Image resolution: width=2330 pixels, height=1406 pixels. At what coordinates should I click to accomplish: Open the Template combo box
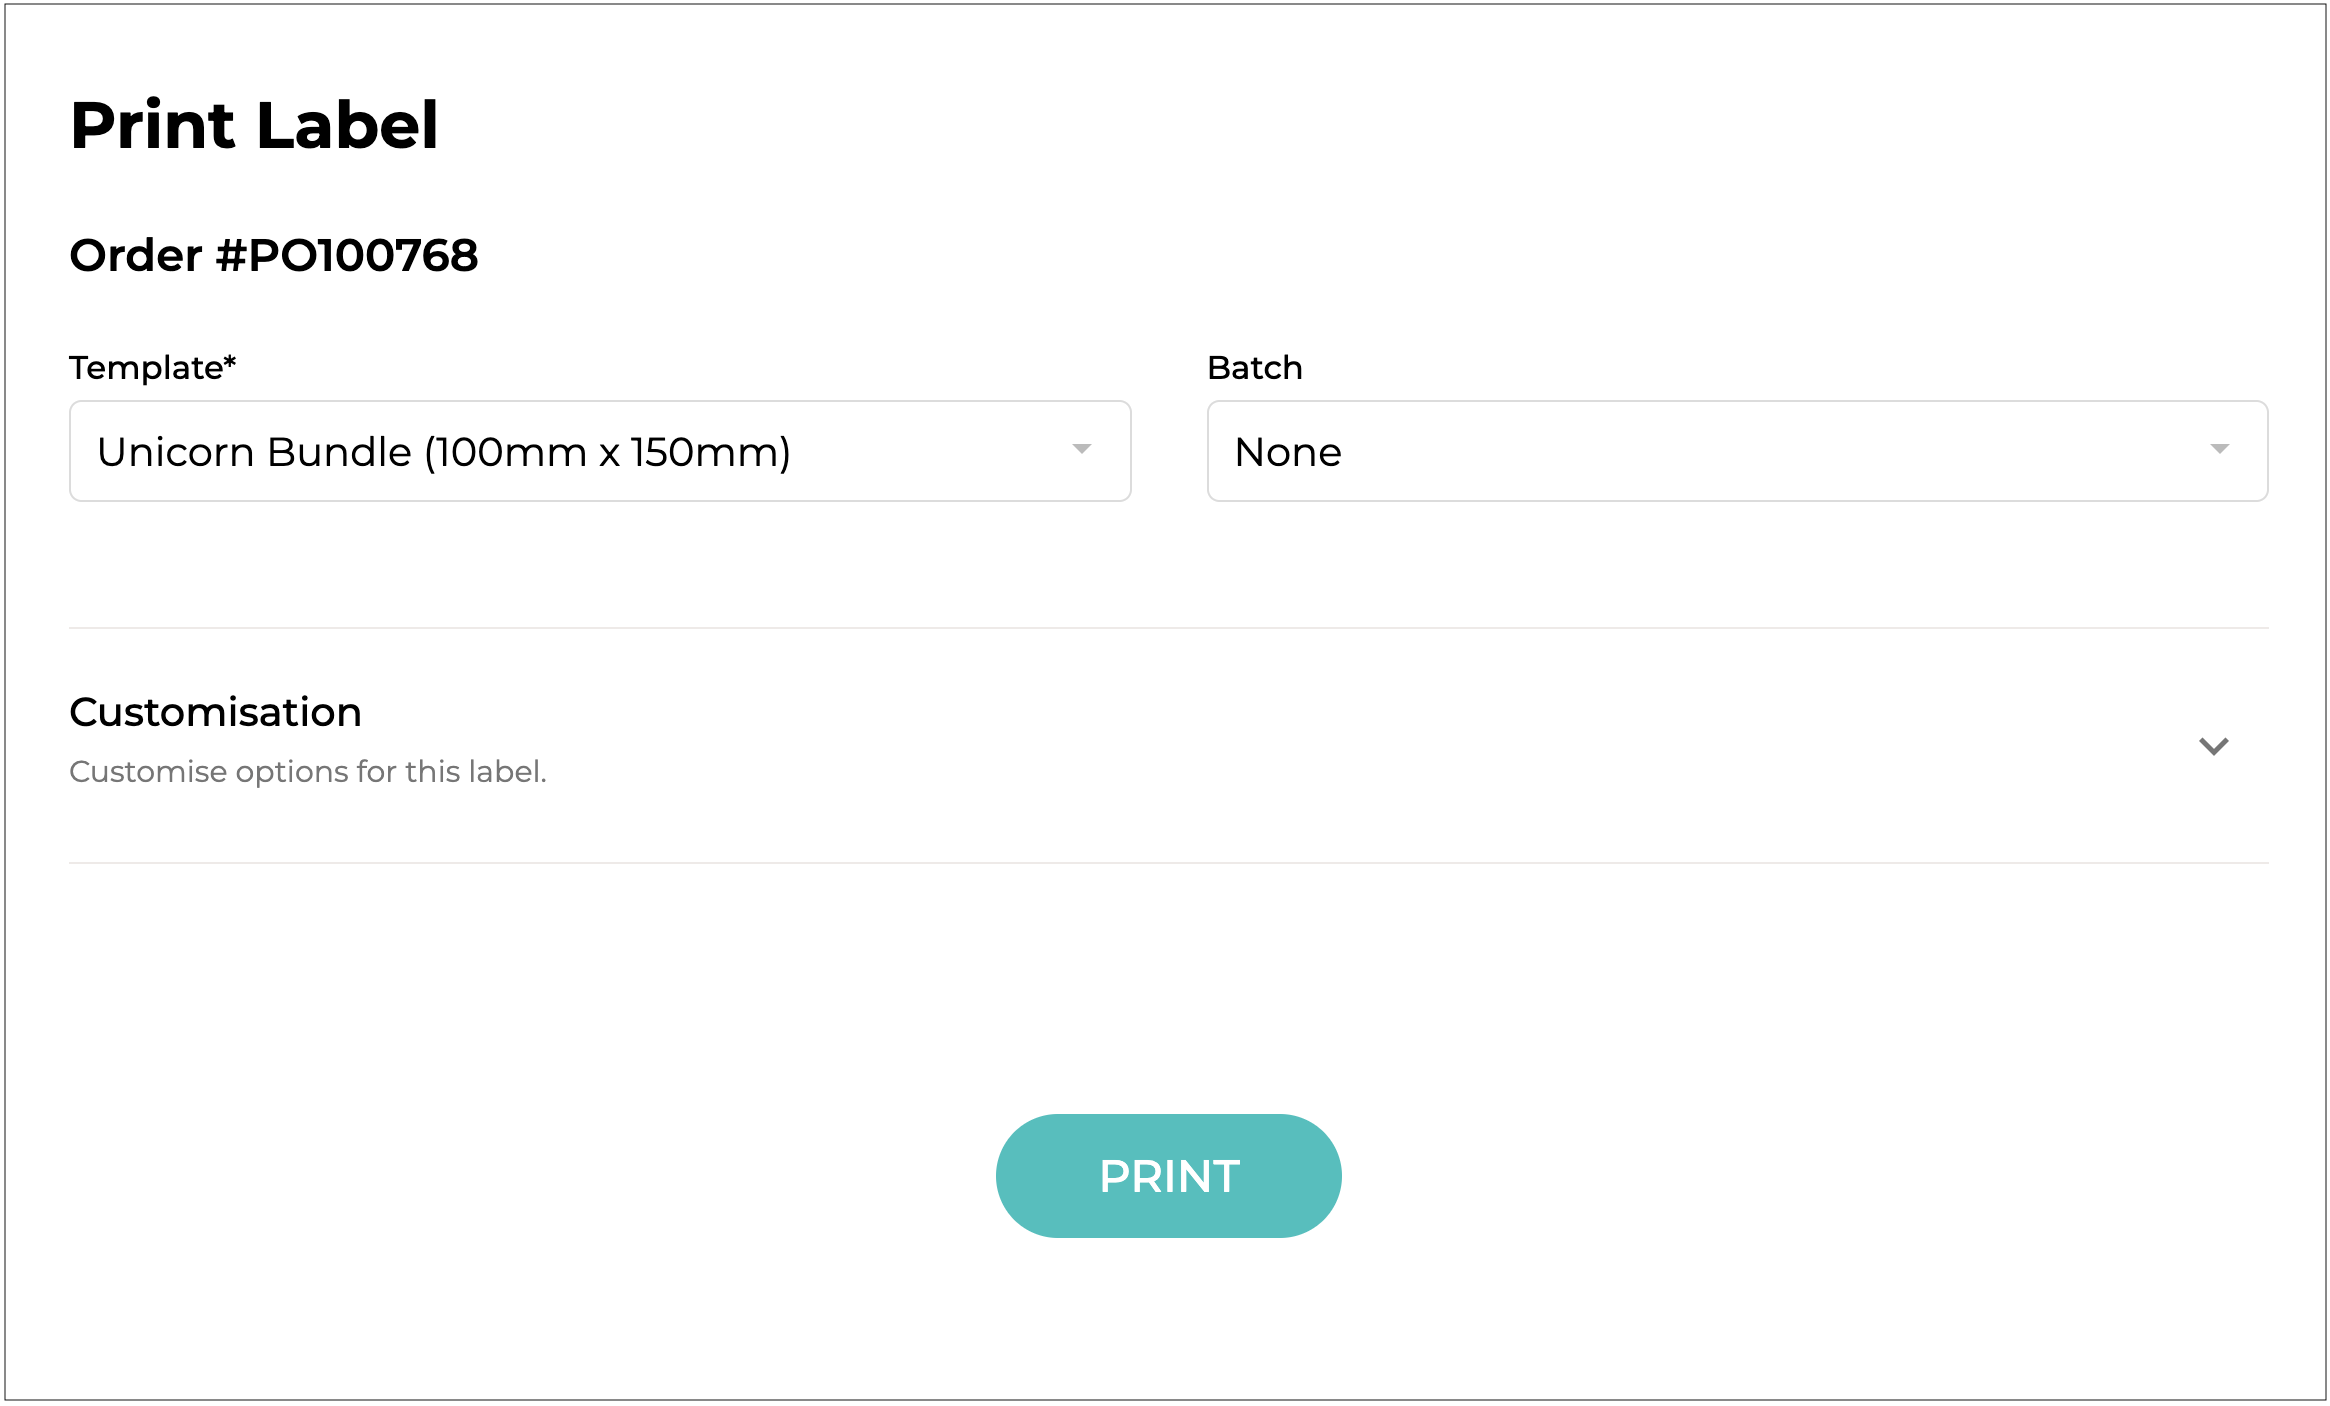coord(599,451)
